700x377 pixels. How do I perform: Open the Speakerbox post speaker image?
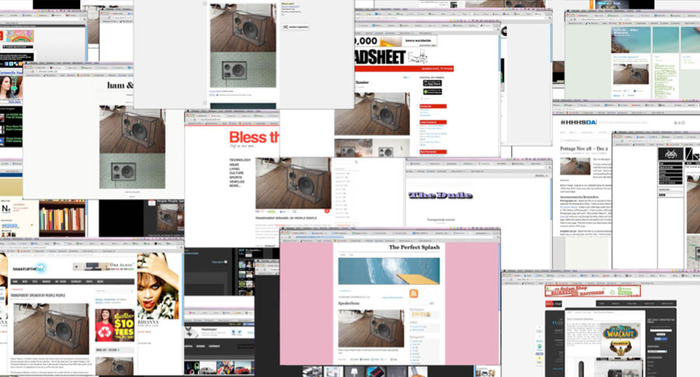371,329
